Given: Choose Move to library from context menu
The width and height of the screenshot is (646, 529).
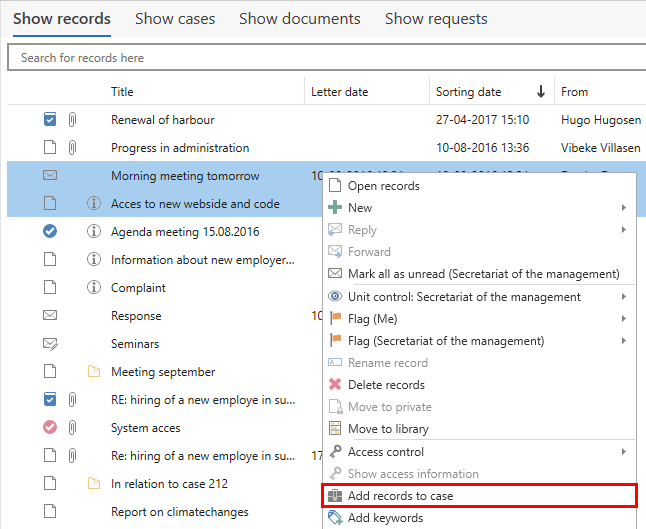Looking at the screenshot, I should tap(388, 429).
